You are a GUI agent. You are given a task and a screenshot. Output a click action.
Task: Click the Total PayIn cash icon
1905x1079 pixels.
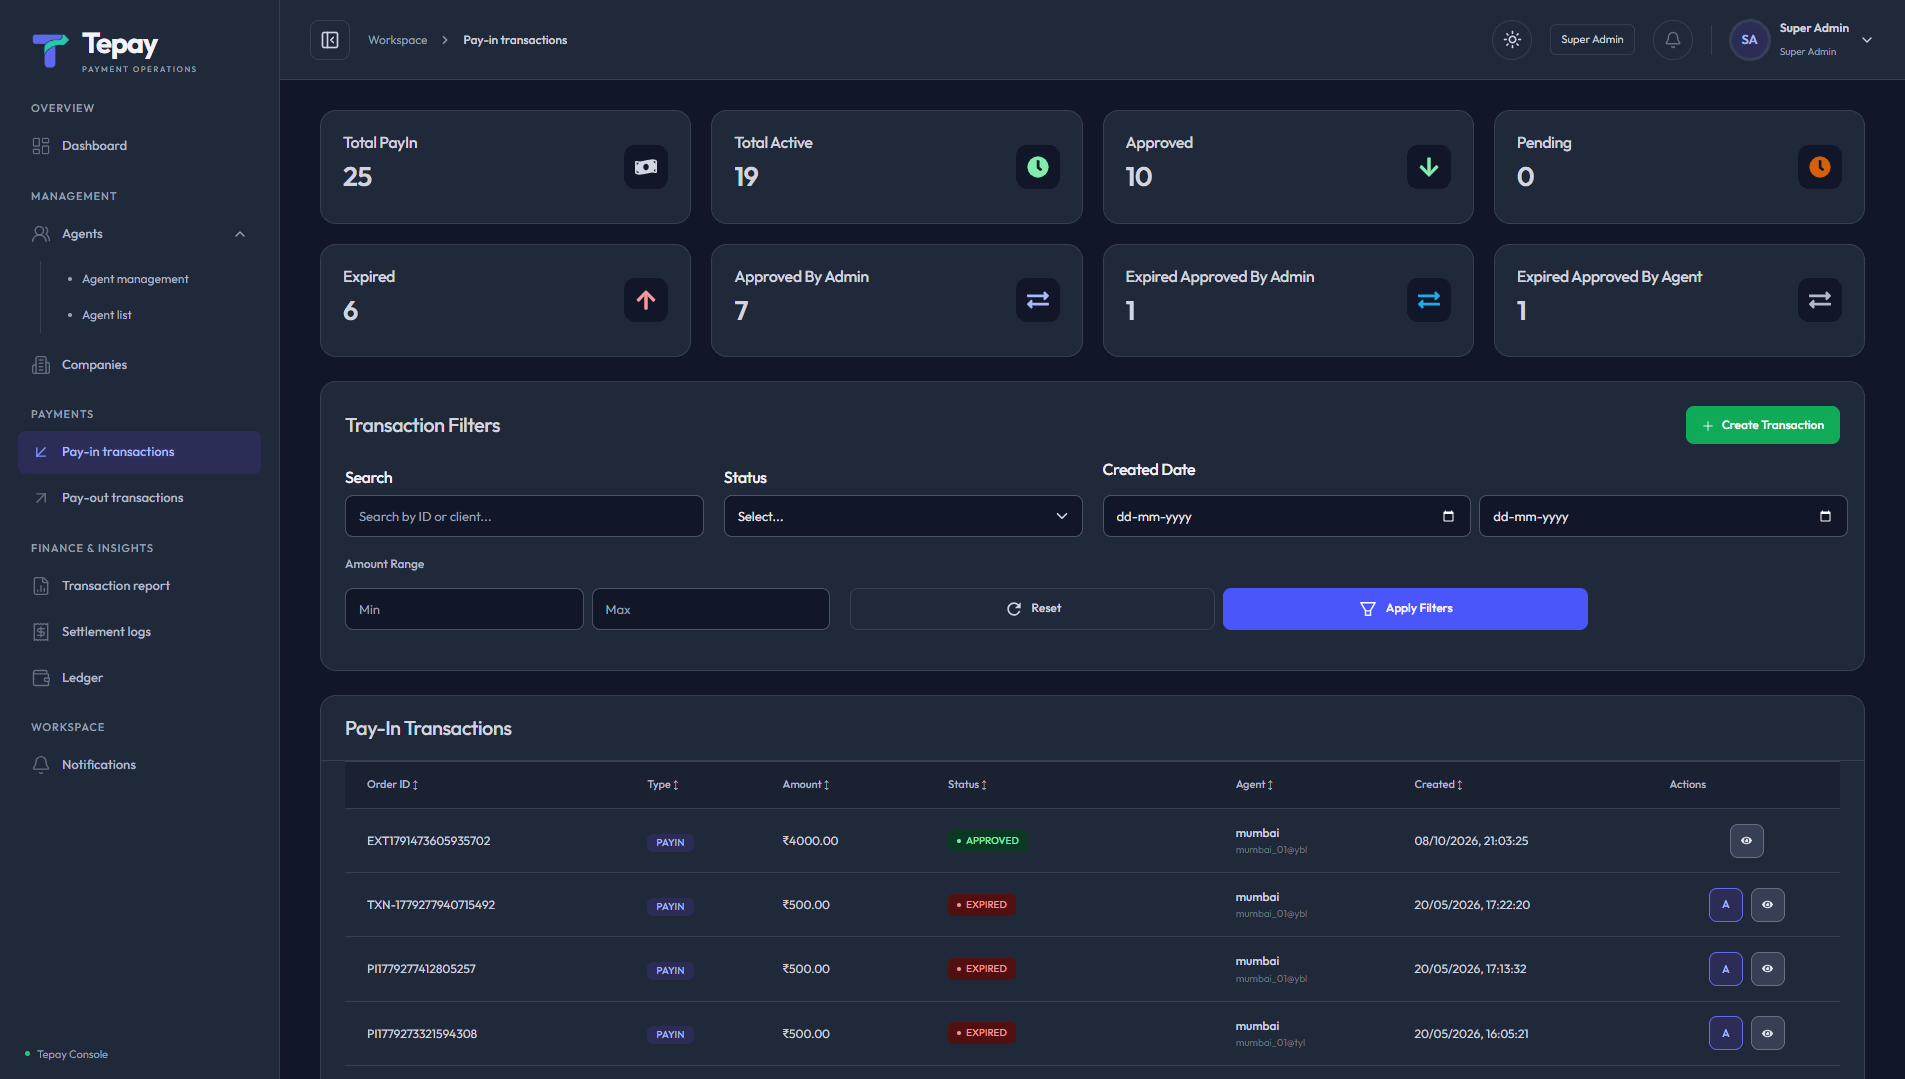click(x=646, y=167)
